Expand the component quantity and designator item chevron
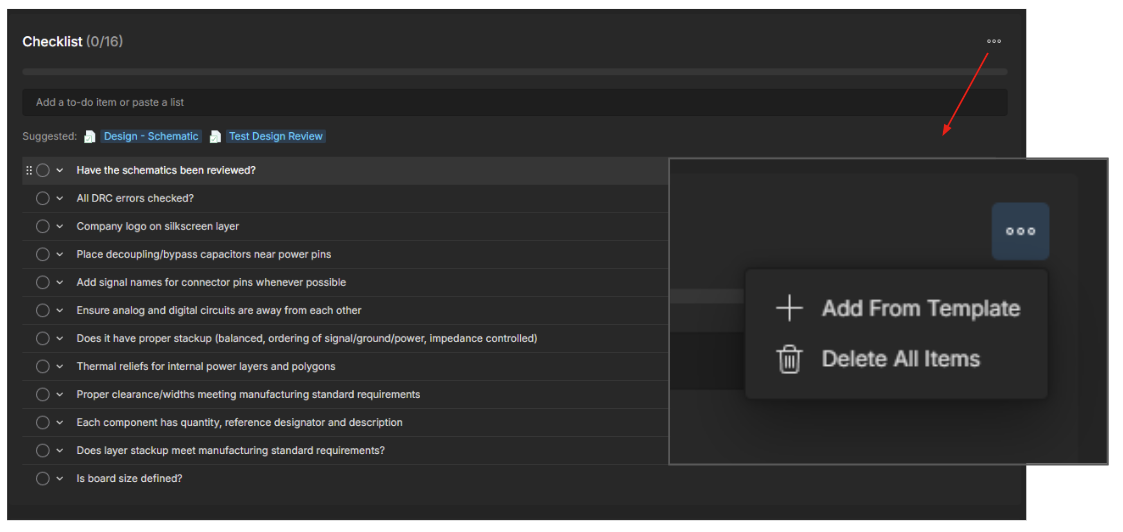The height and width of the screenshot is (532, 1123). tap(60, 422)
